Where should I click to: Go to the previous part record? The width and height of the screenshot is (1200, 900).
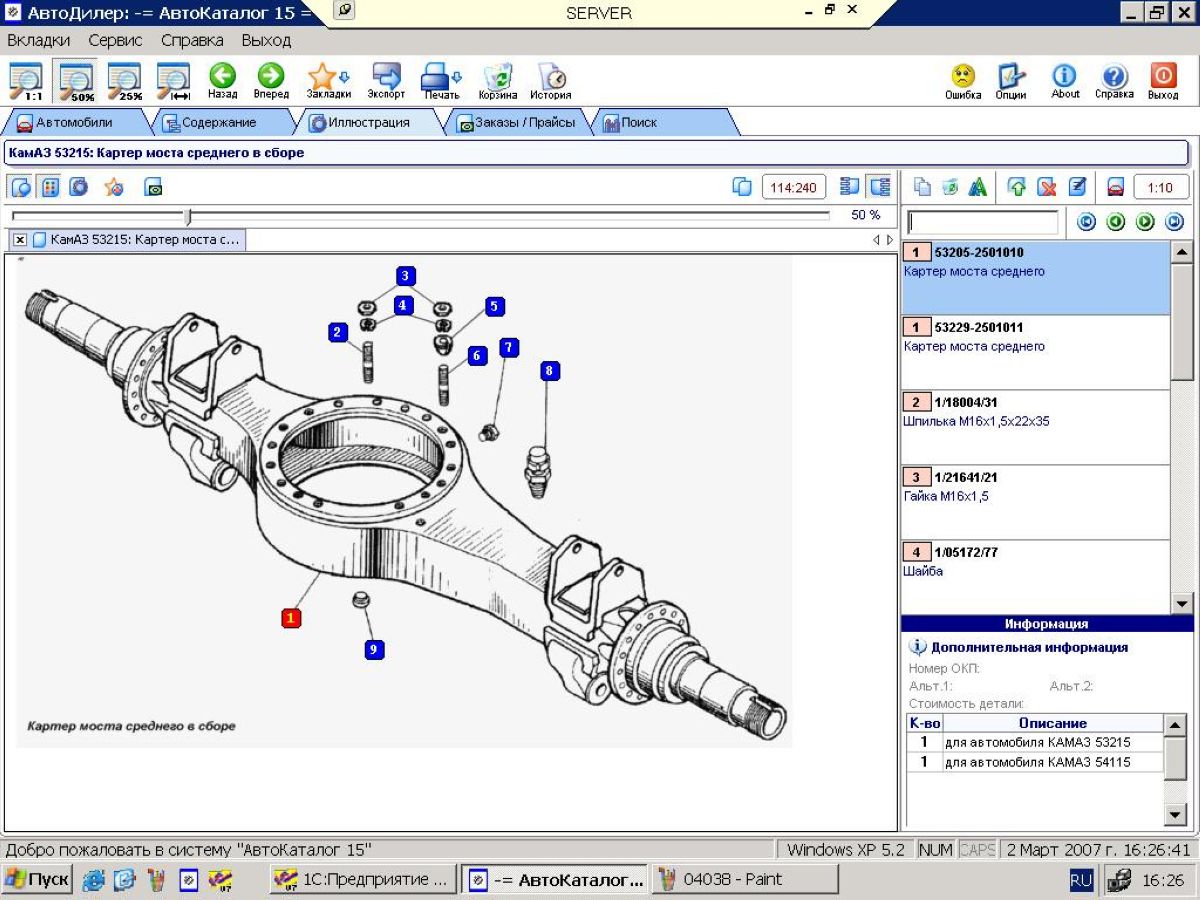tap(1115, 223)
